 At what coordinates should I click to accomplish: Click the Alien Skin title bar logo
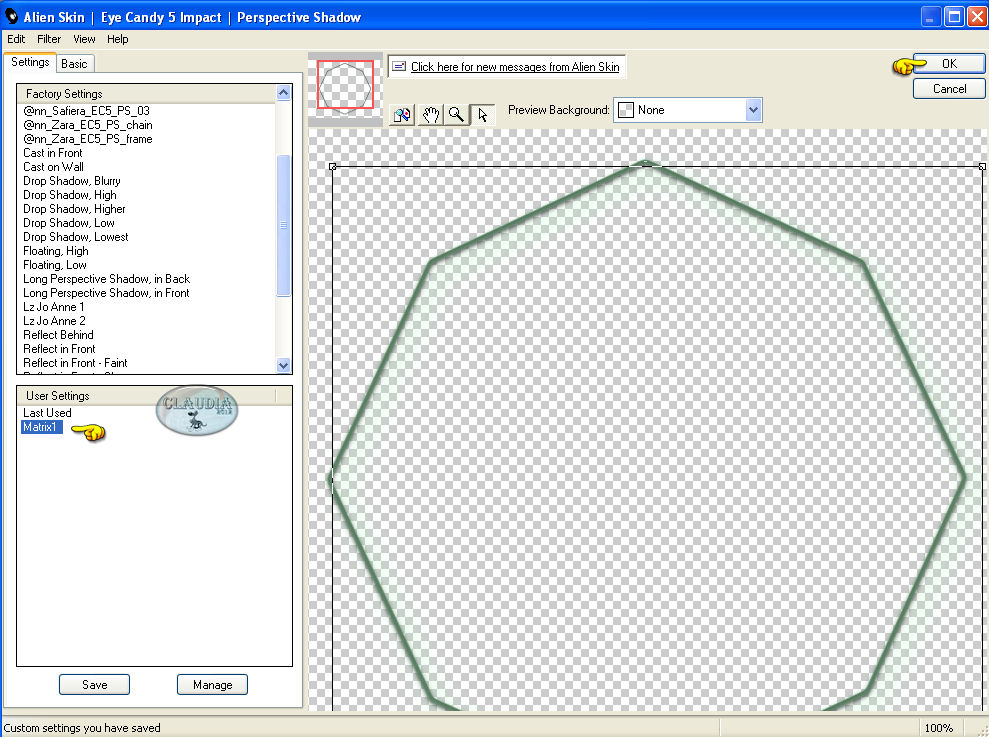11,17
